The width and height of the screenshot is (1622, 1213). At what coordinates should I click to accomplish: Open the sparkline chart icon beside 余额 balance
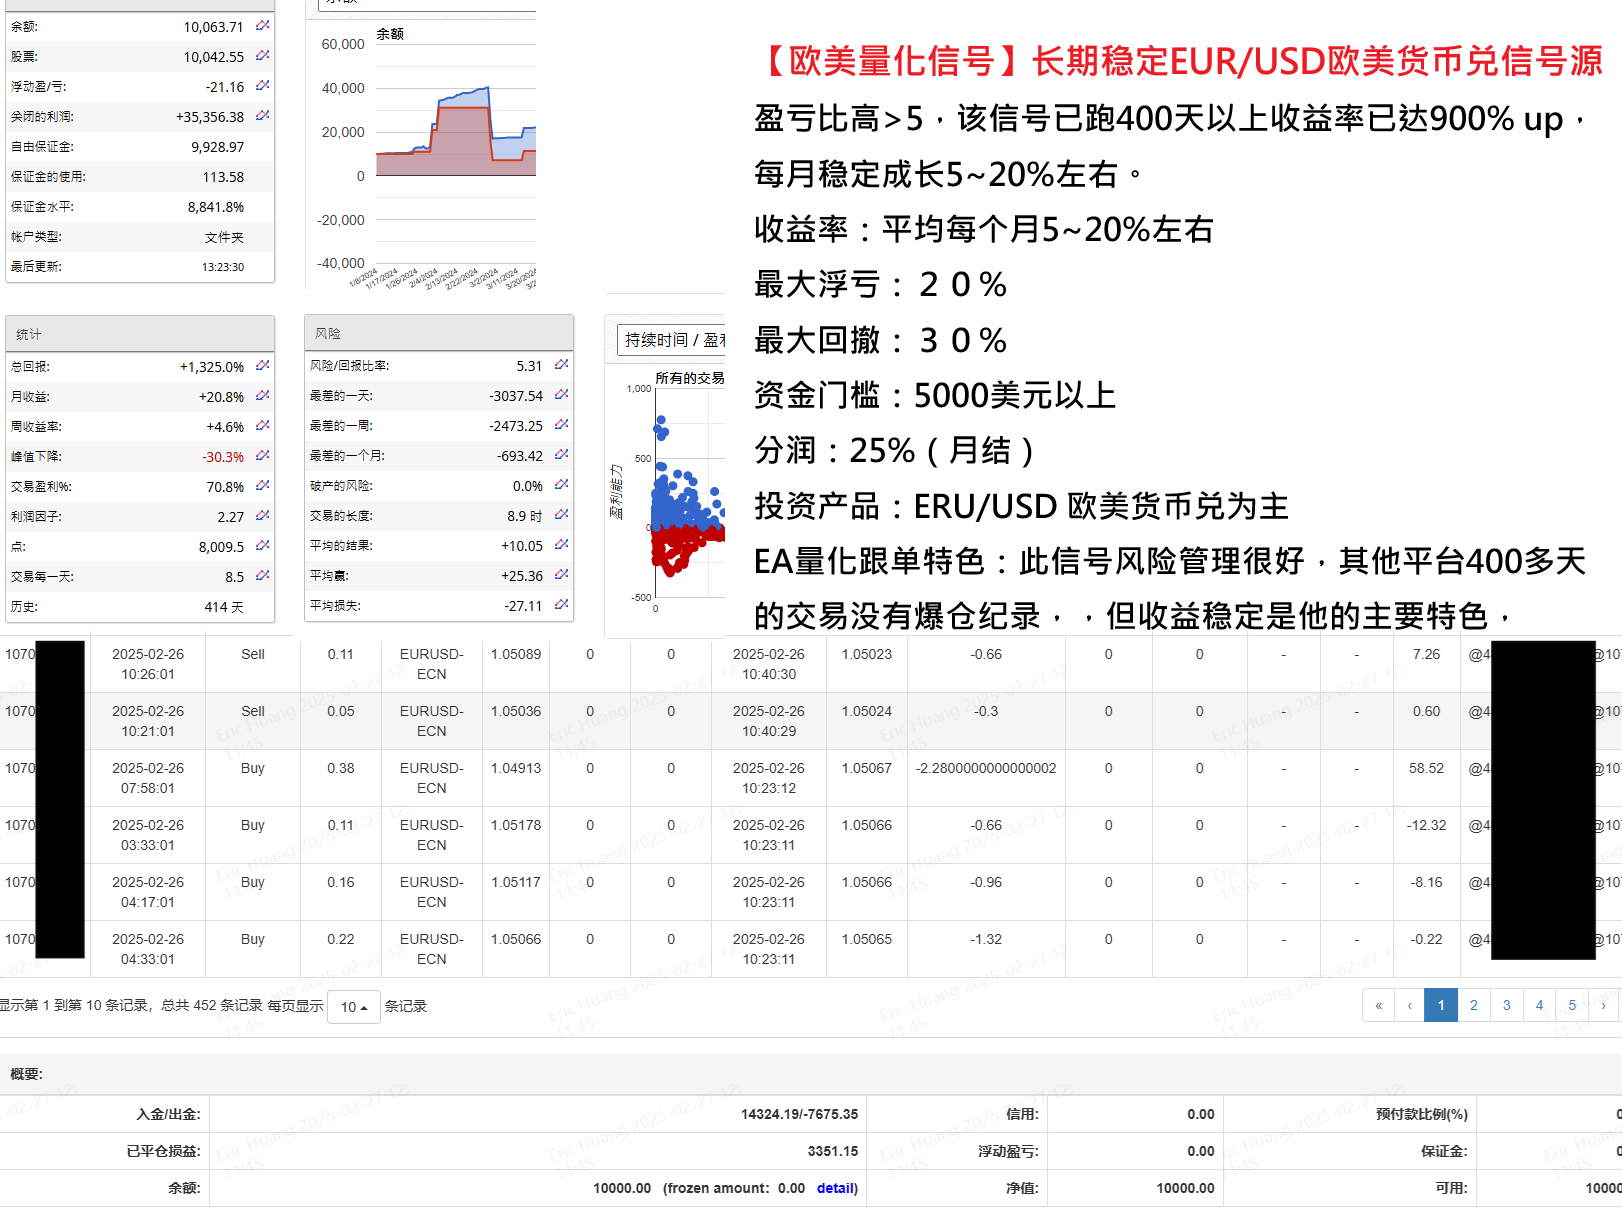coord(262,26)
